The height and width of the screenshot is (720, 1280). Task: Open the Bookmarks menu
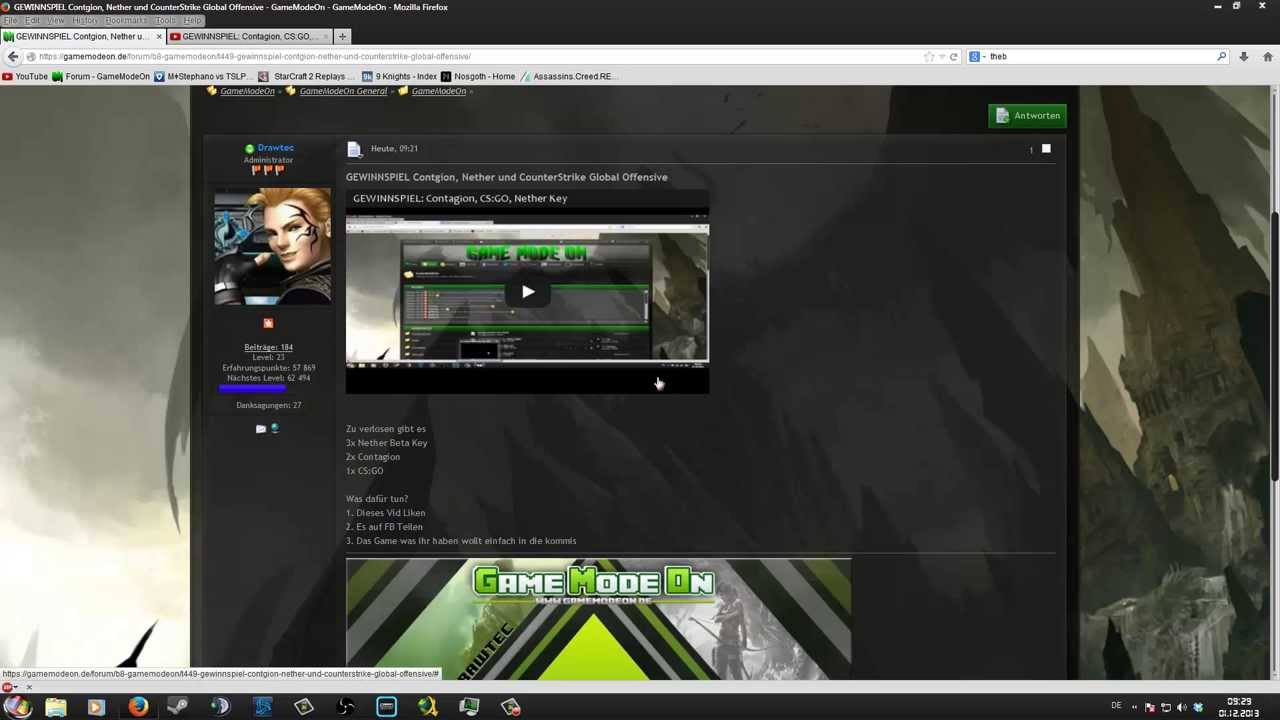[x=126, y=20]
